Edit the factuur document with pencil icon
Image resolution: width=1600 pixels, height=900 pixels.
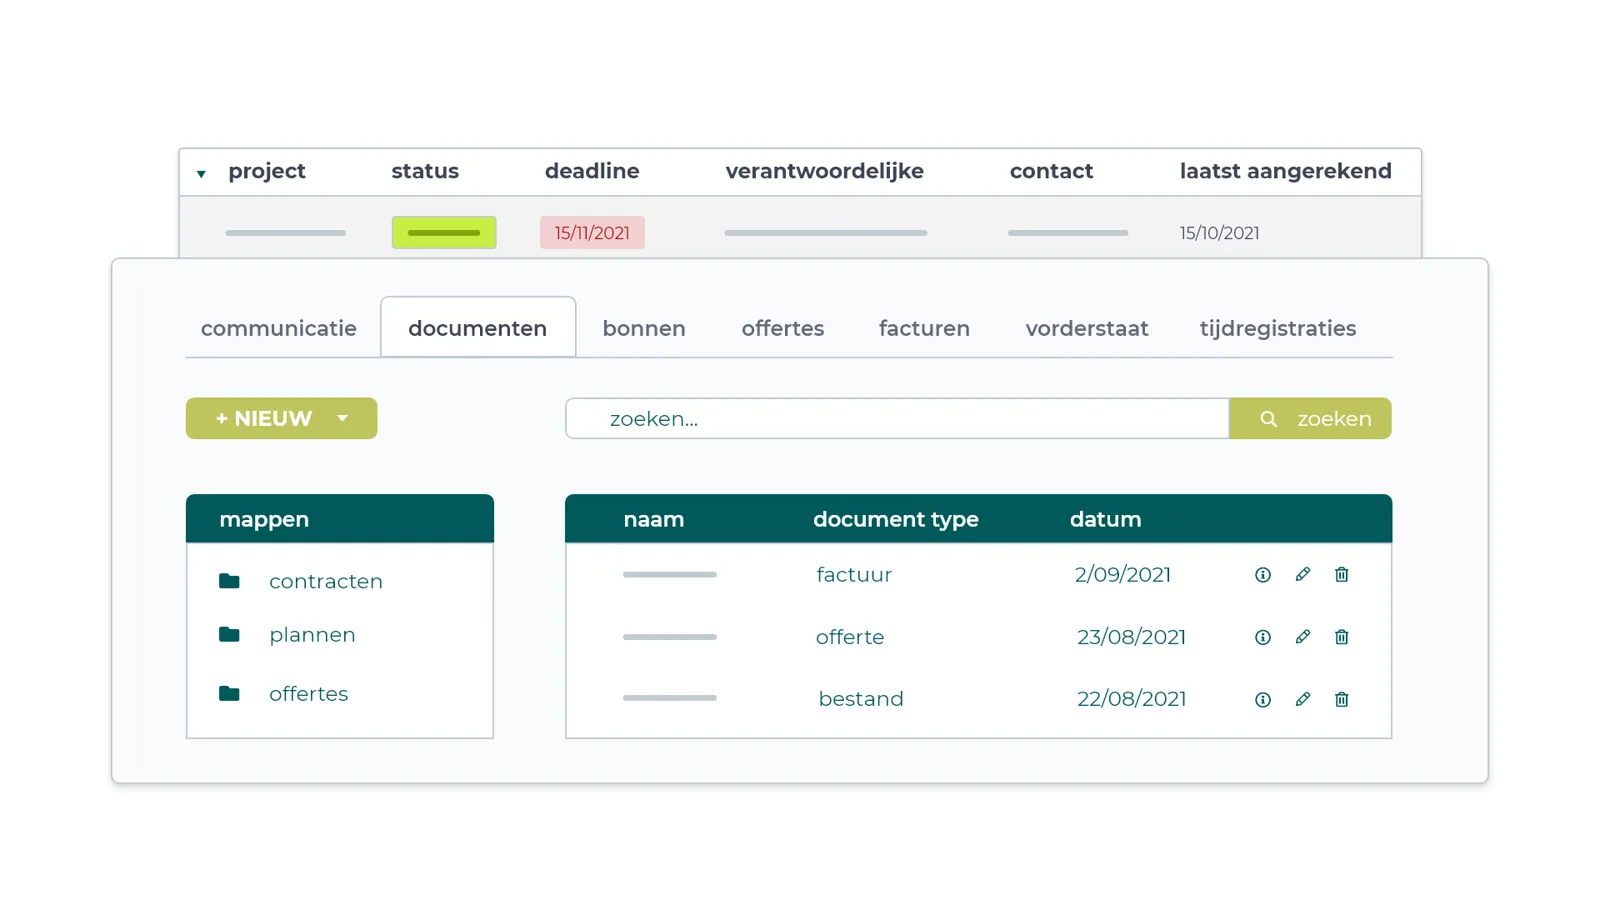(x=1302, y=574)
